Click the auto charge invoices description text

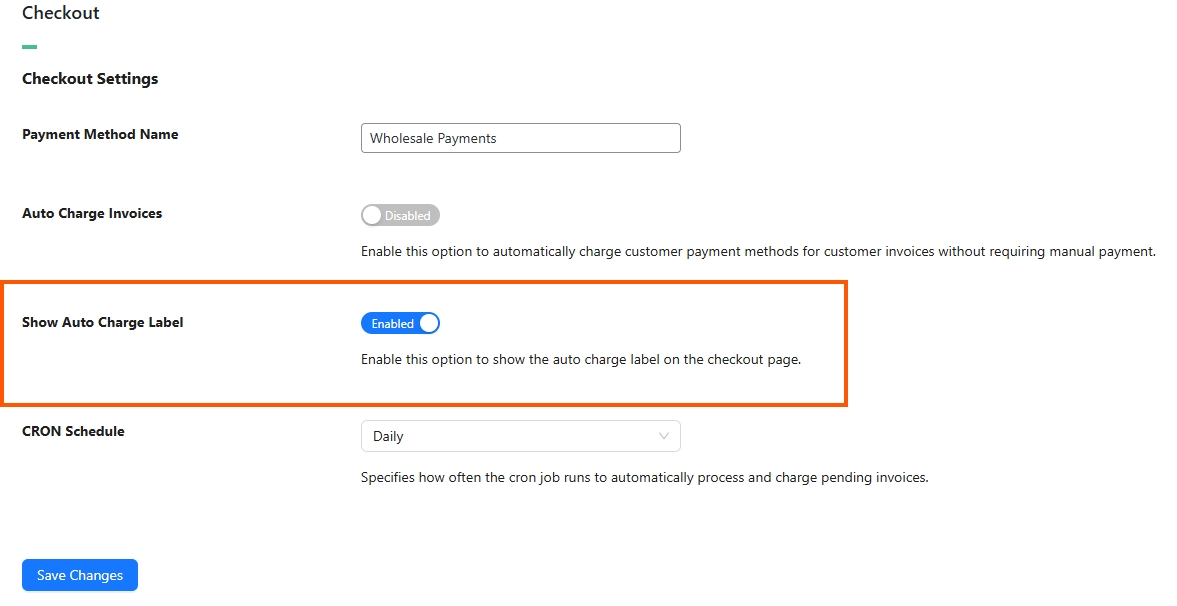(x=758, y=252)
